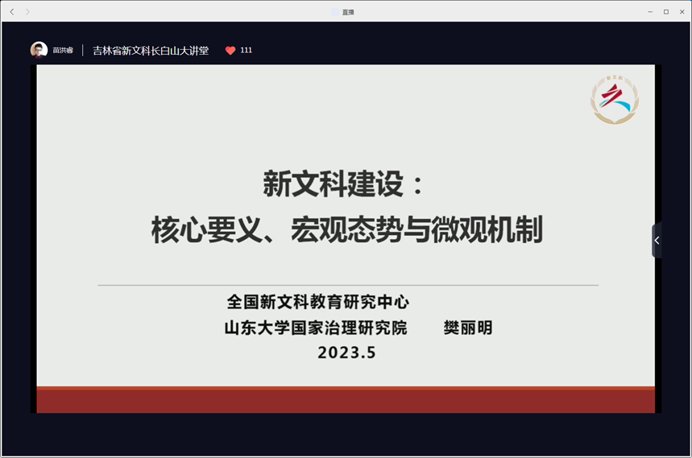692x458 pixels.
Task: Click the host name beside avatar
Action: pyautogui.click(x=63, y=50)
